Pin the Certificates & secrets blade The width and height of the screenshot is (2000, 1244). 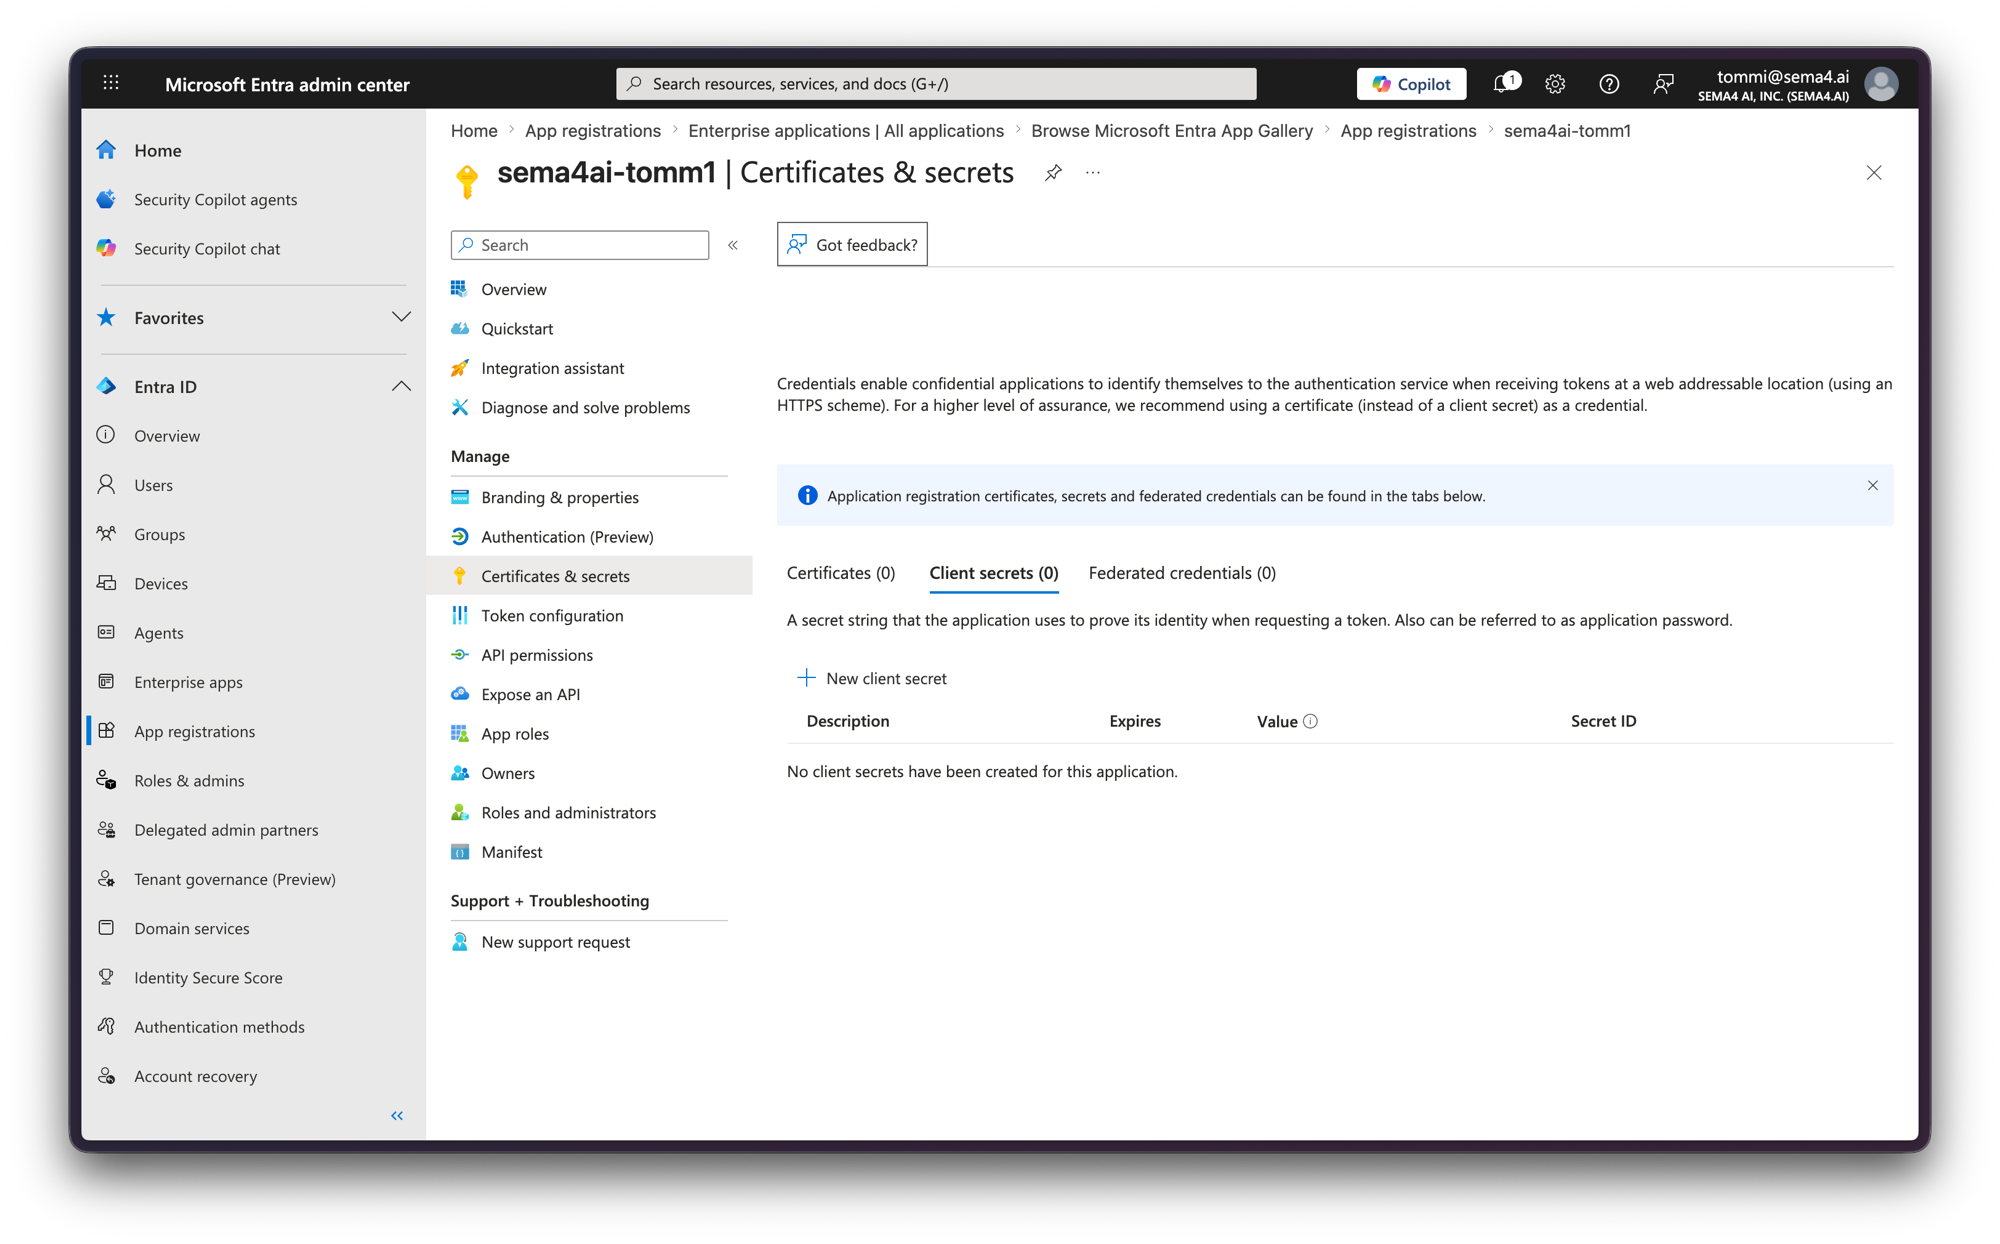point(1053,173)
